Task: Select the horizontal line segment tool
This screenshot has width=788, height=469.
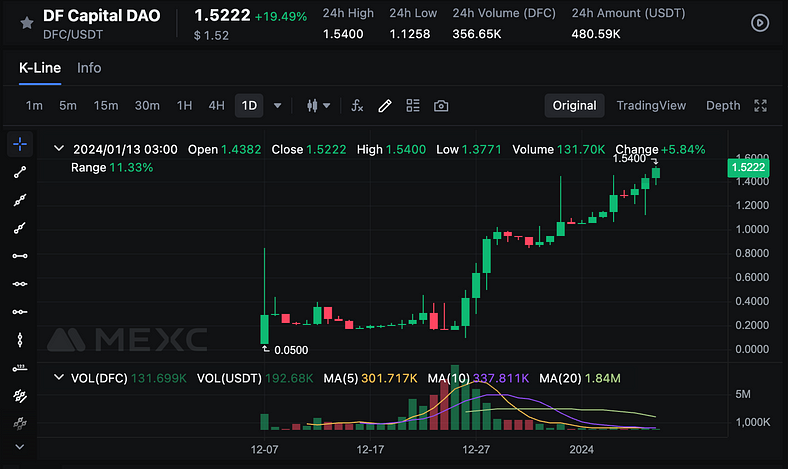Action: tap(20, 256)
